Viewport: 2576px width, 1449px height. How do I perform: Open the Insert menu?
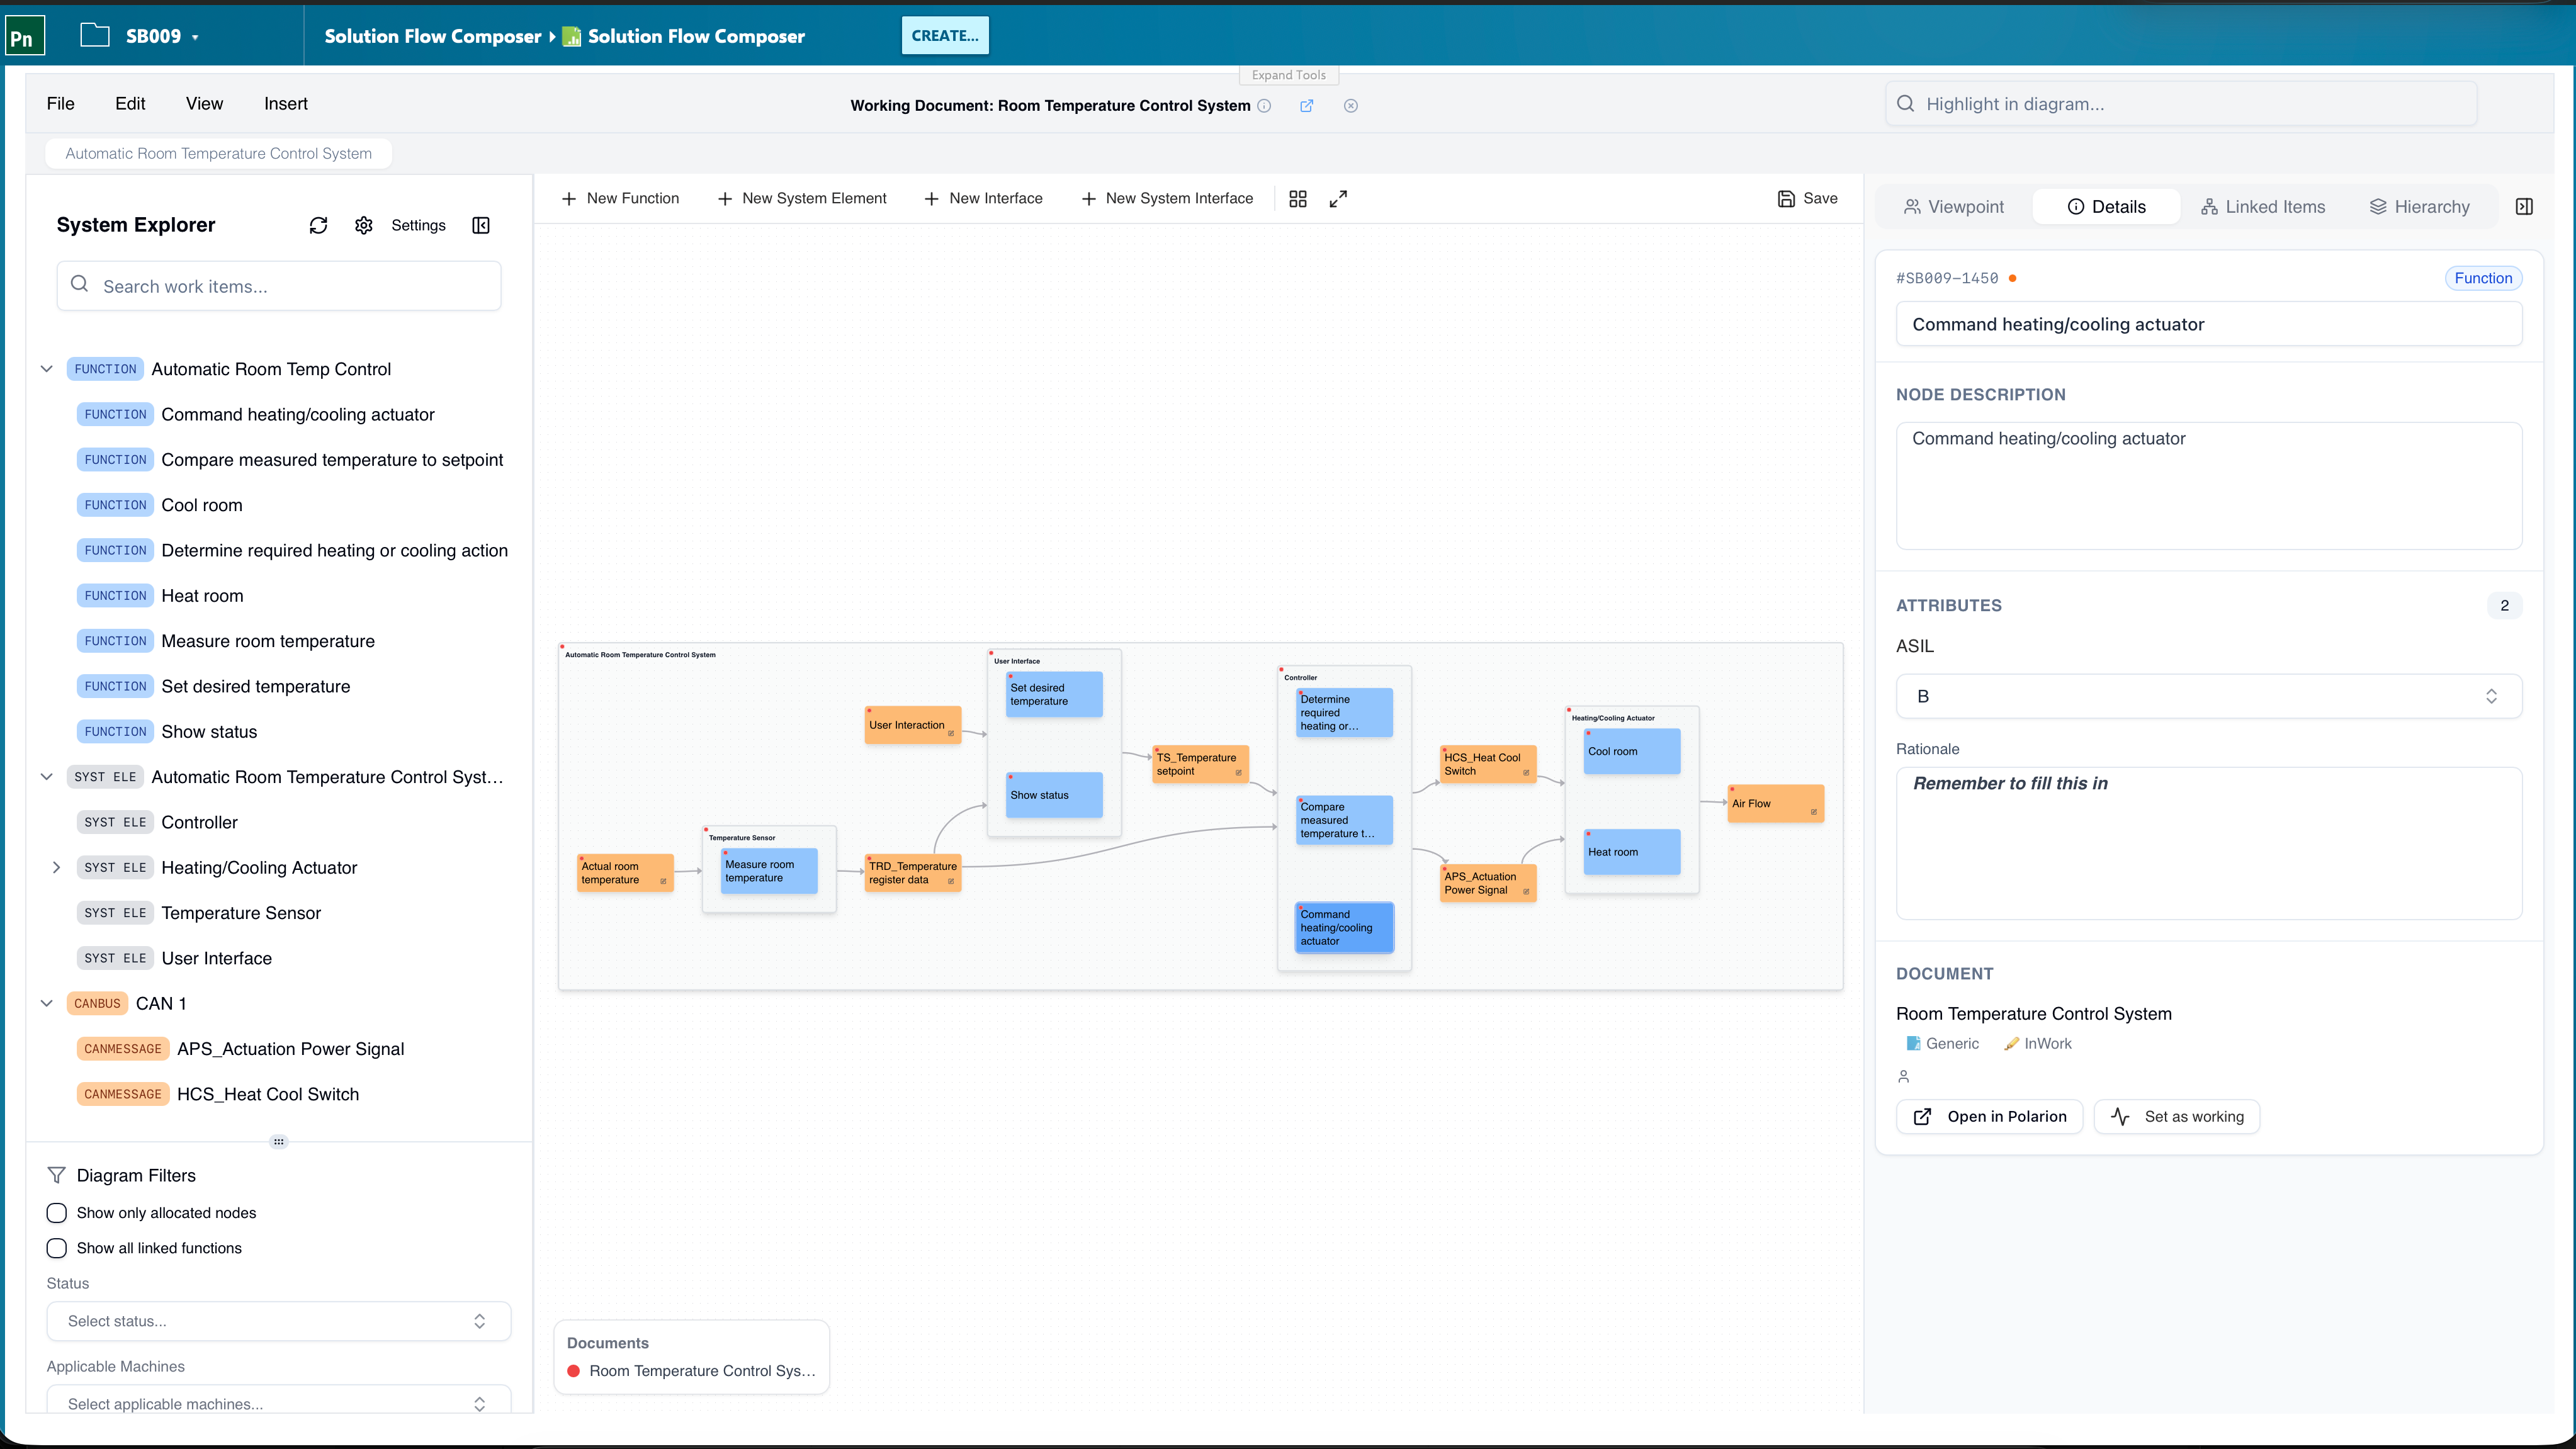(285, 103)
